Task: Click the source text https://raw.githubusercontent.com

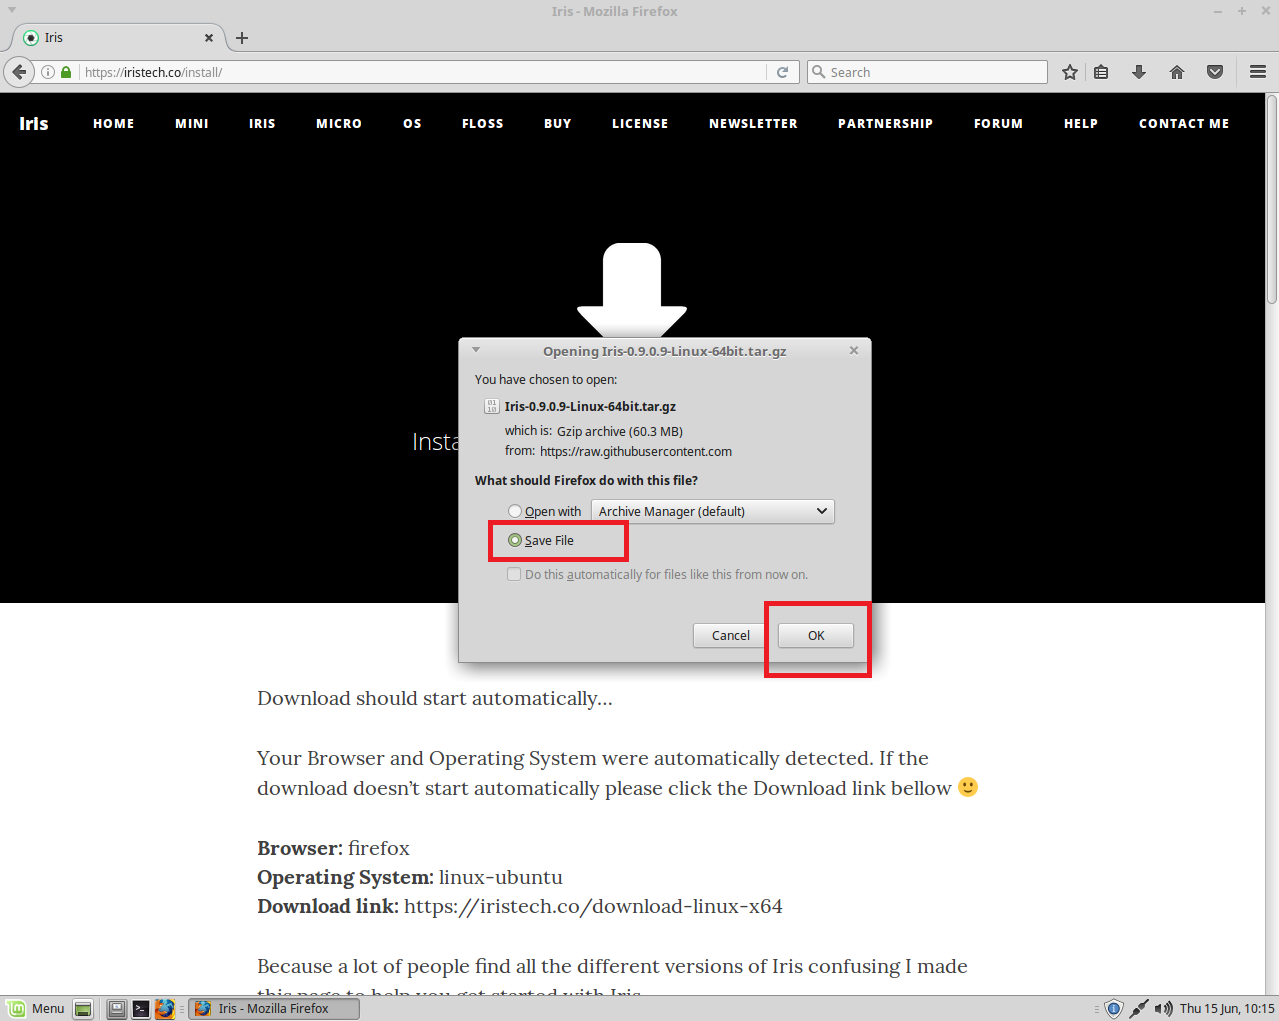Action: [636, 451]
